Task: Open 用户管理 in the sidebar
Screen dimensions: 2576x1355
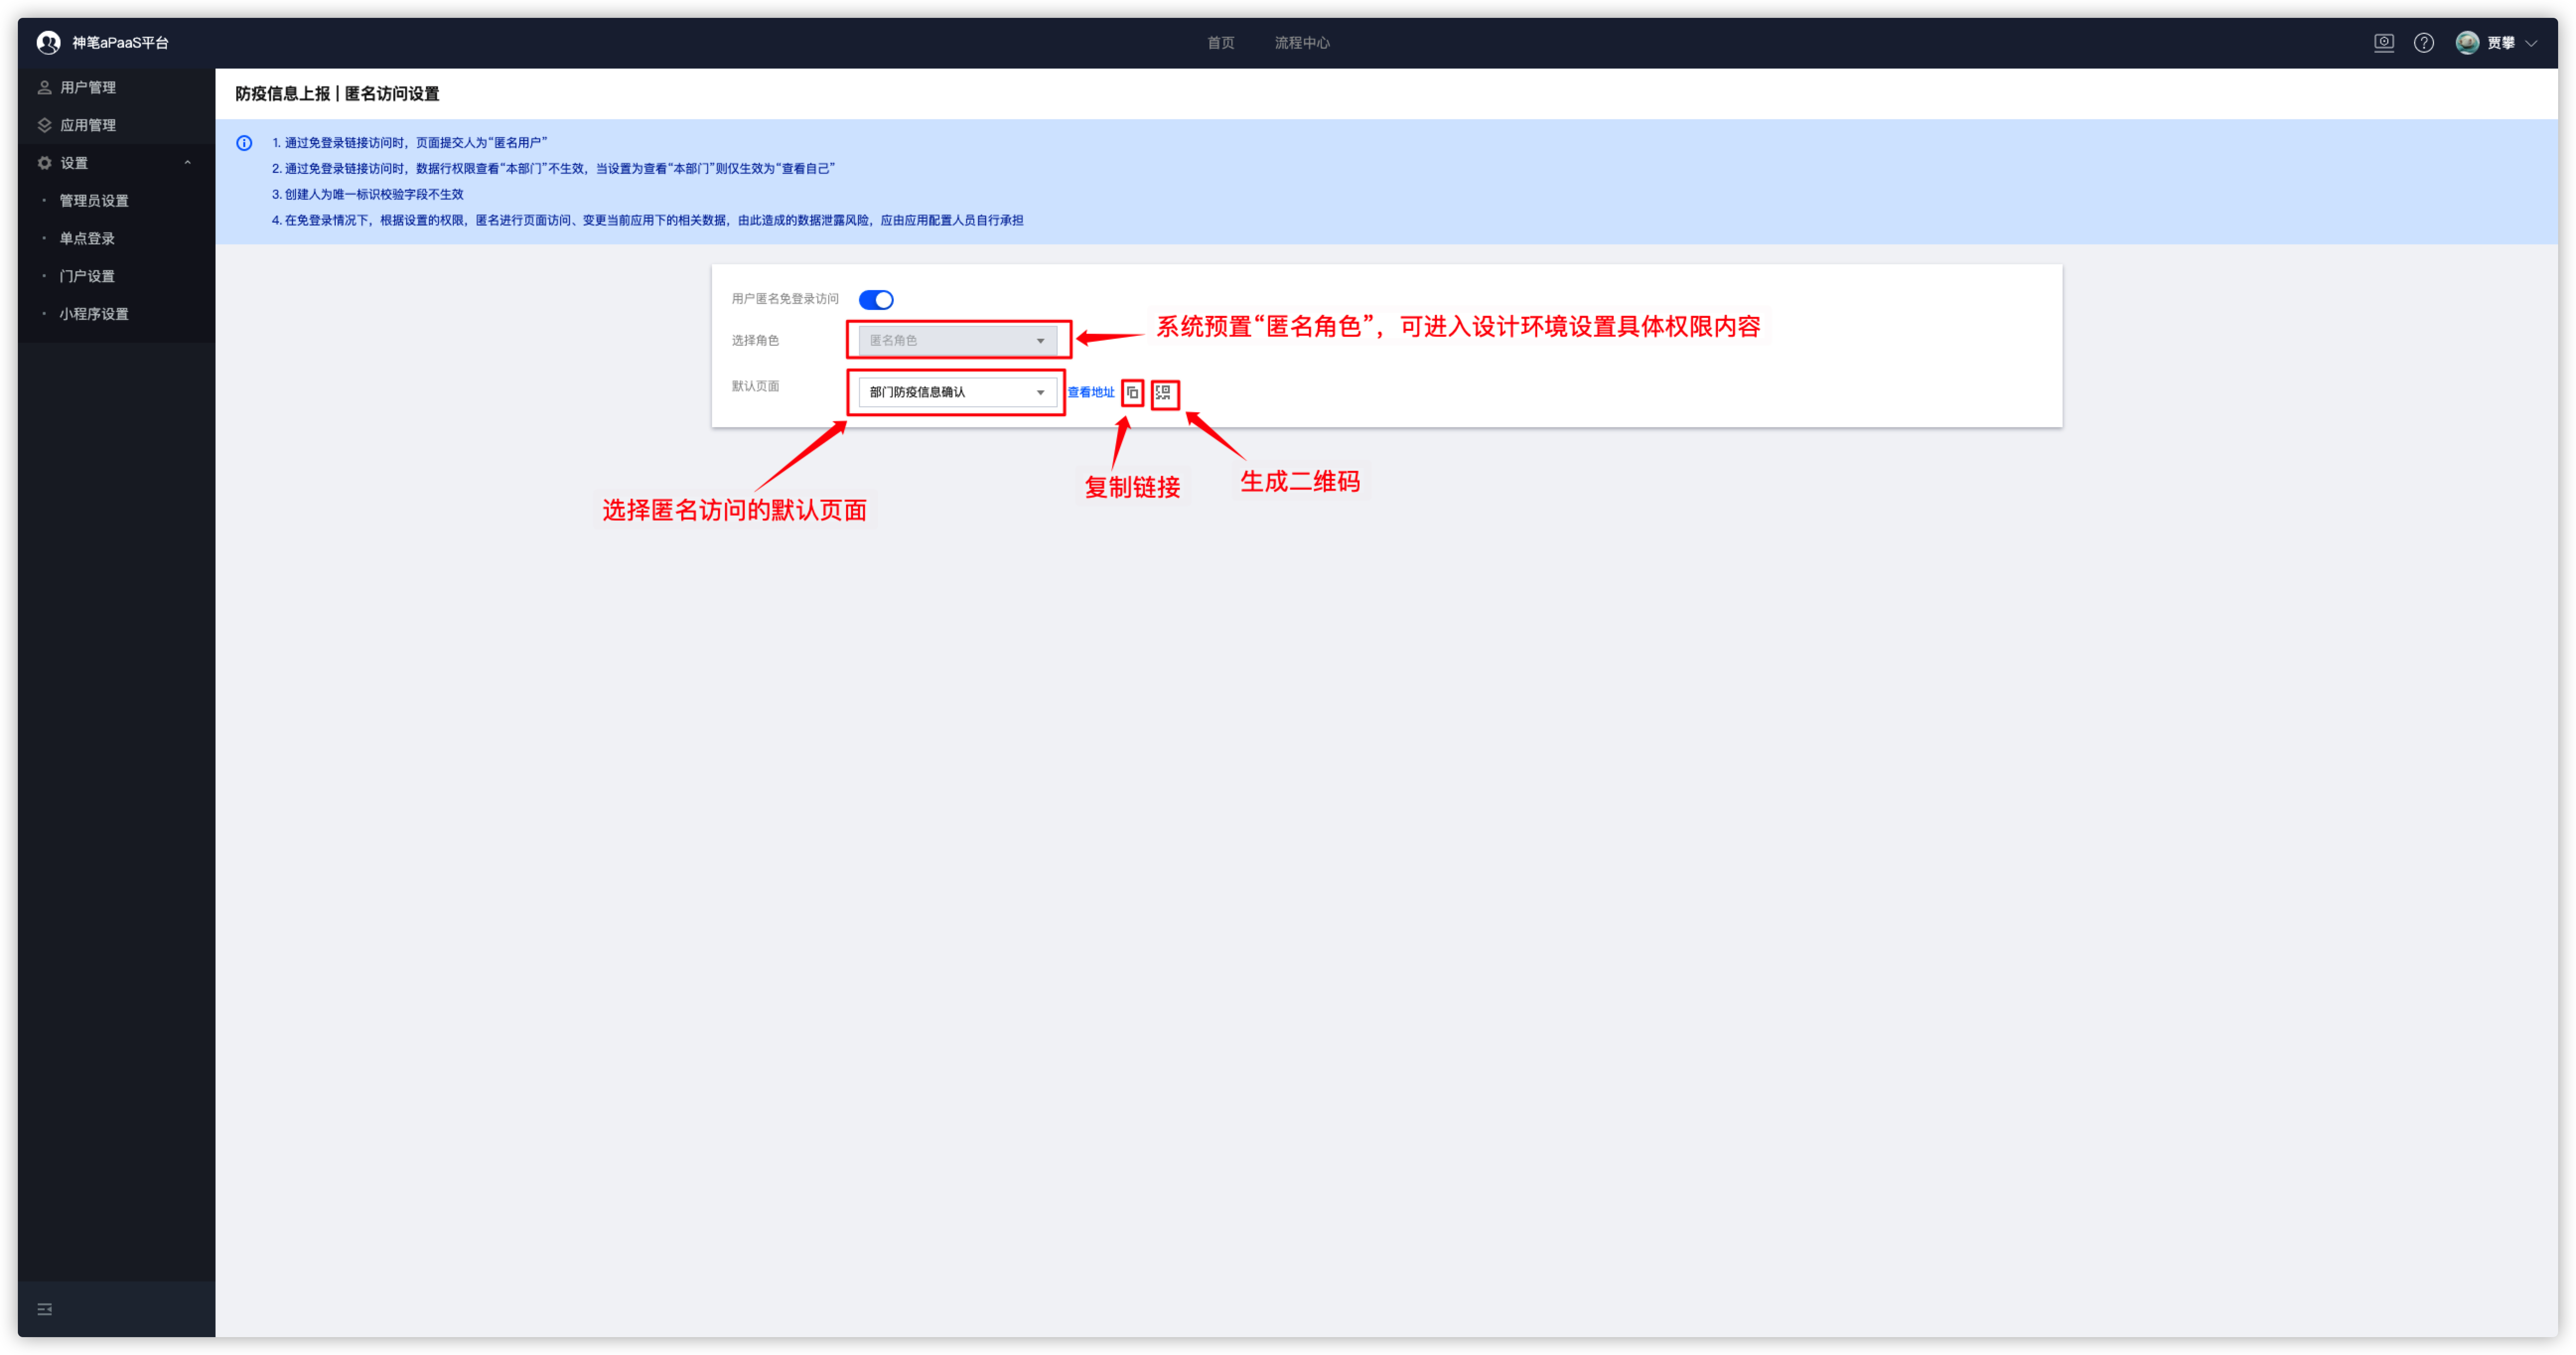Action: pyautogui.click(x=116, y=87)
